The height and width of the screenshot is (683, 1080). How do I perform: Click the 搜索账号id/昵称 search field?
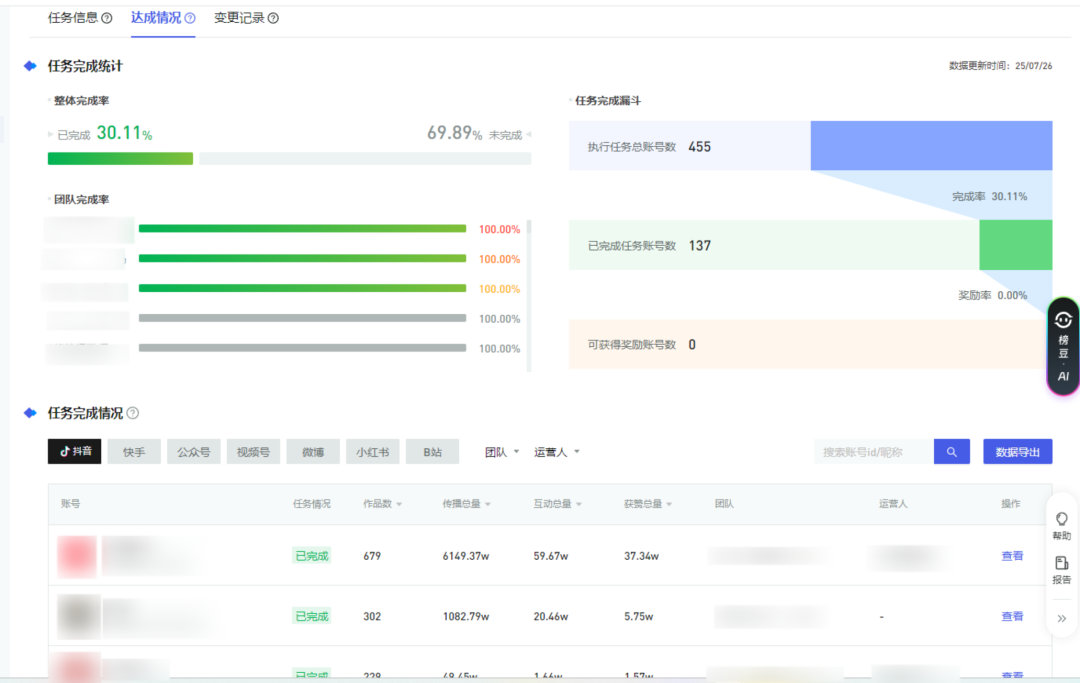[873, 452]
